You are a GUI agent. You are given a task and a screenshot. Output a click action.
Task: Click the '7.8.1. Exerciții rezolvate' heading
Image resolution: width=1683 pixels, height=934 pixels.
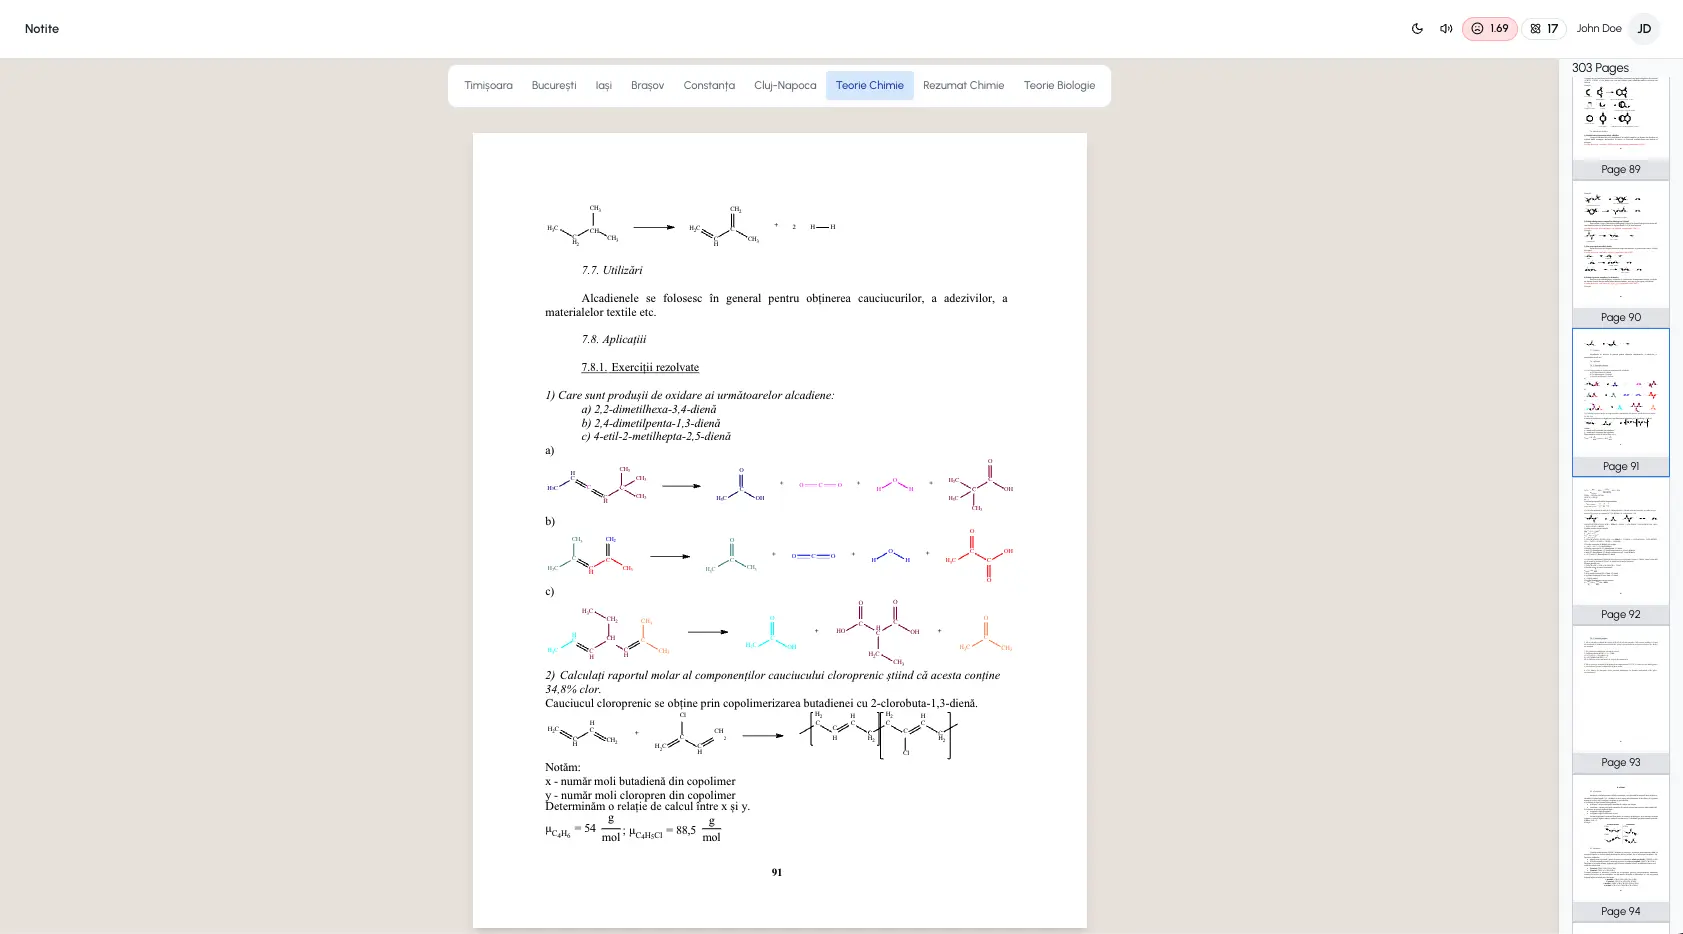tap(640, 367)
